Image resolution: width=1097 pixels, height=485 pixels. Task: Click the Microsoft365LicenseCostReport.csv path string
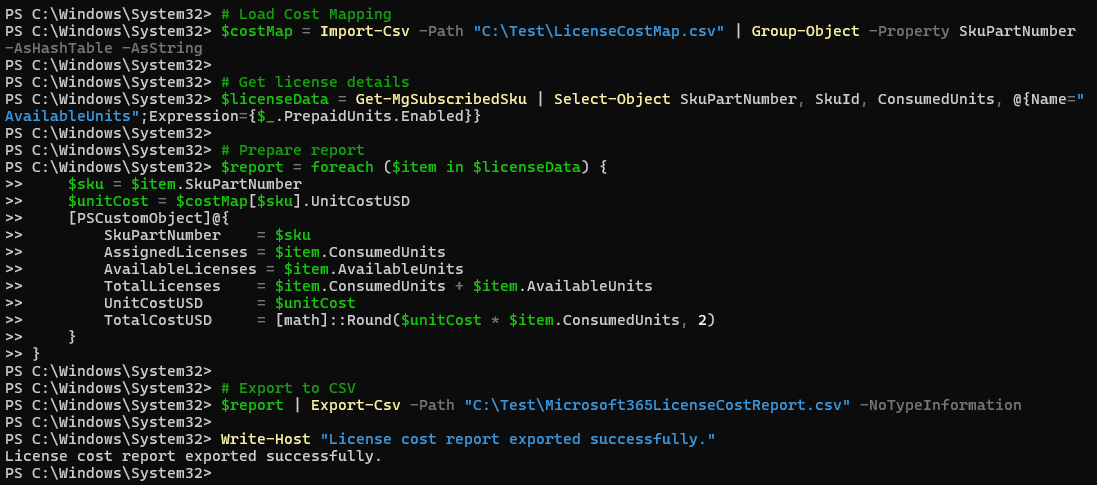[657, 405]
